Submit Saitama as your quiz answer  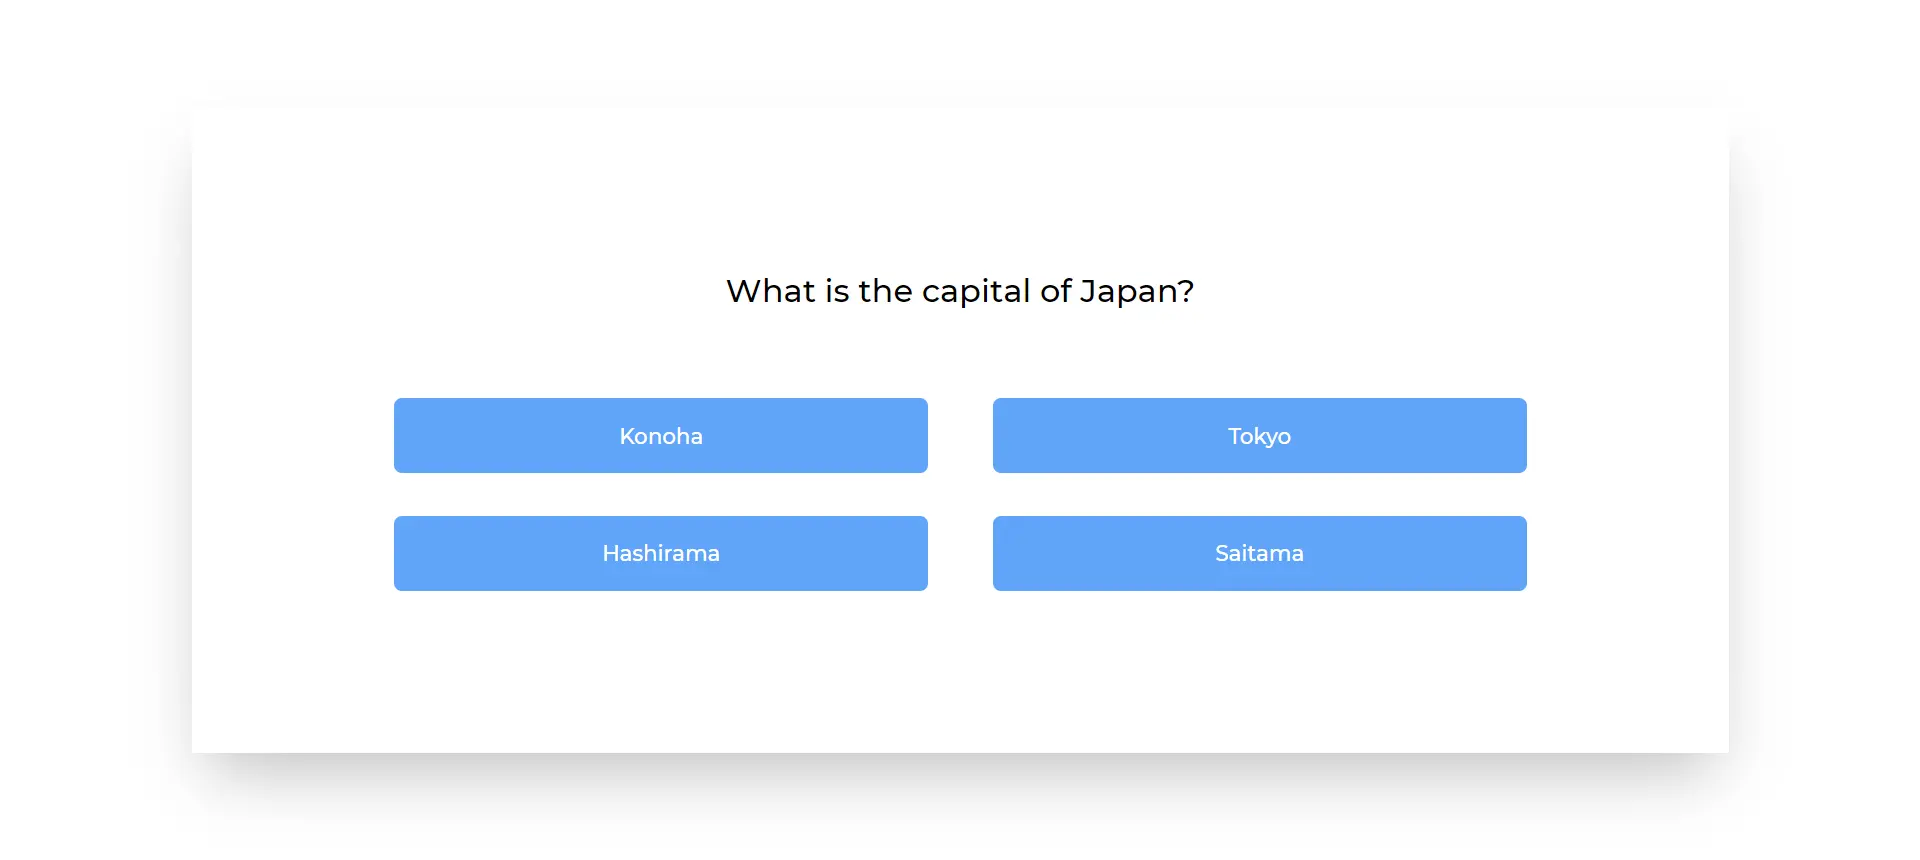coord(1259,554)
